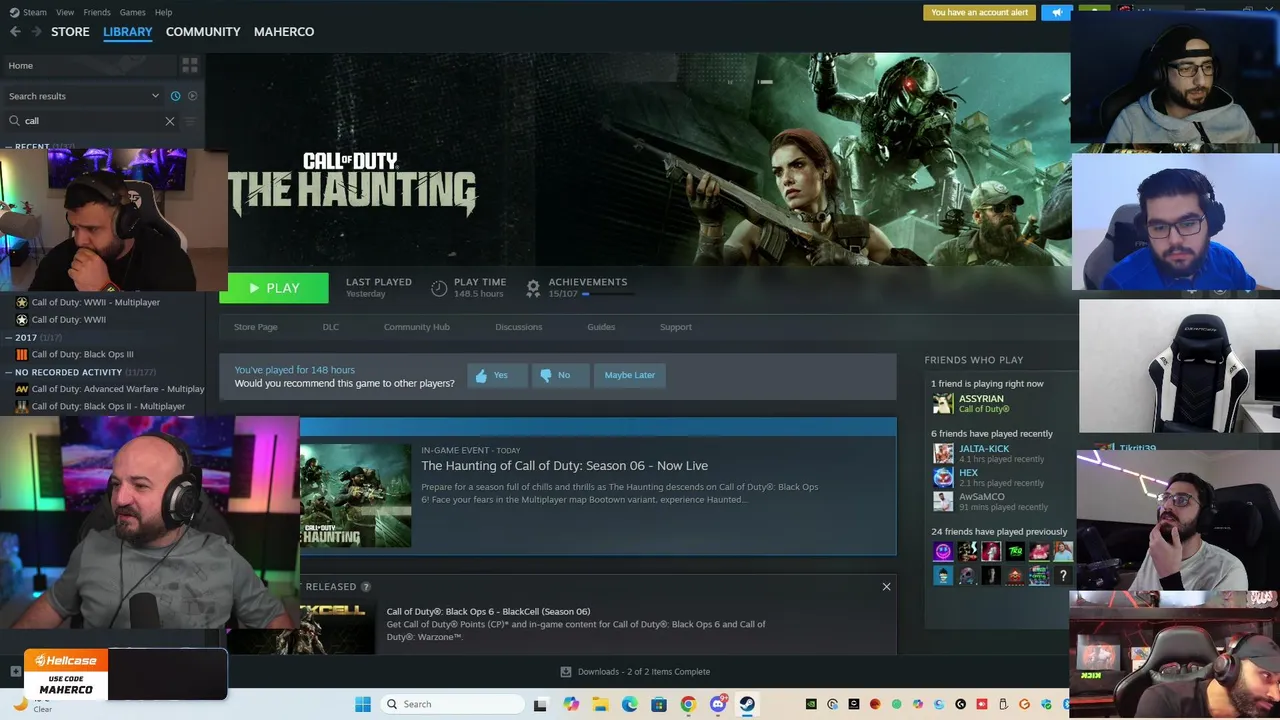The image size is (1280, 720).
Task: Click the achievements gear icon
Action: click(x=533, y=288)
